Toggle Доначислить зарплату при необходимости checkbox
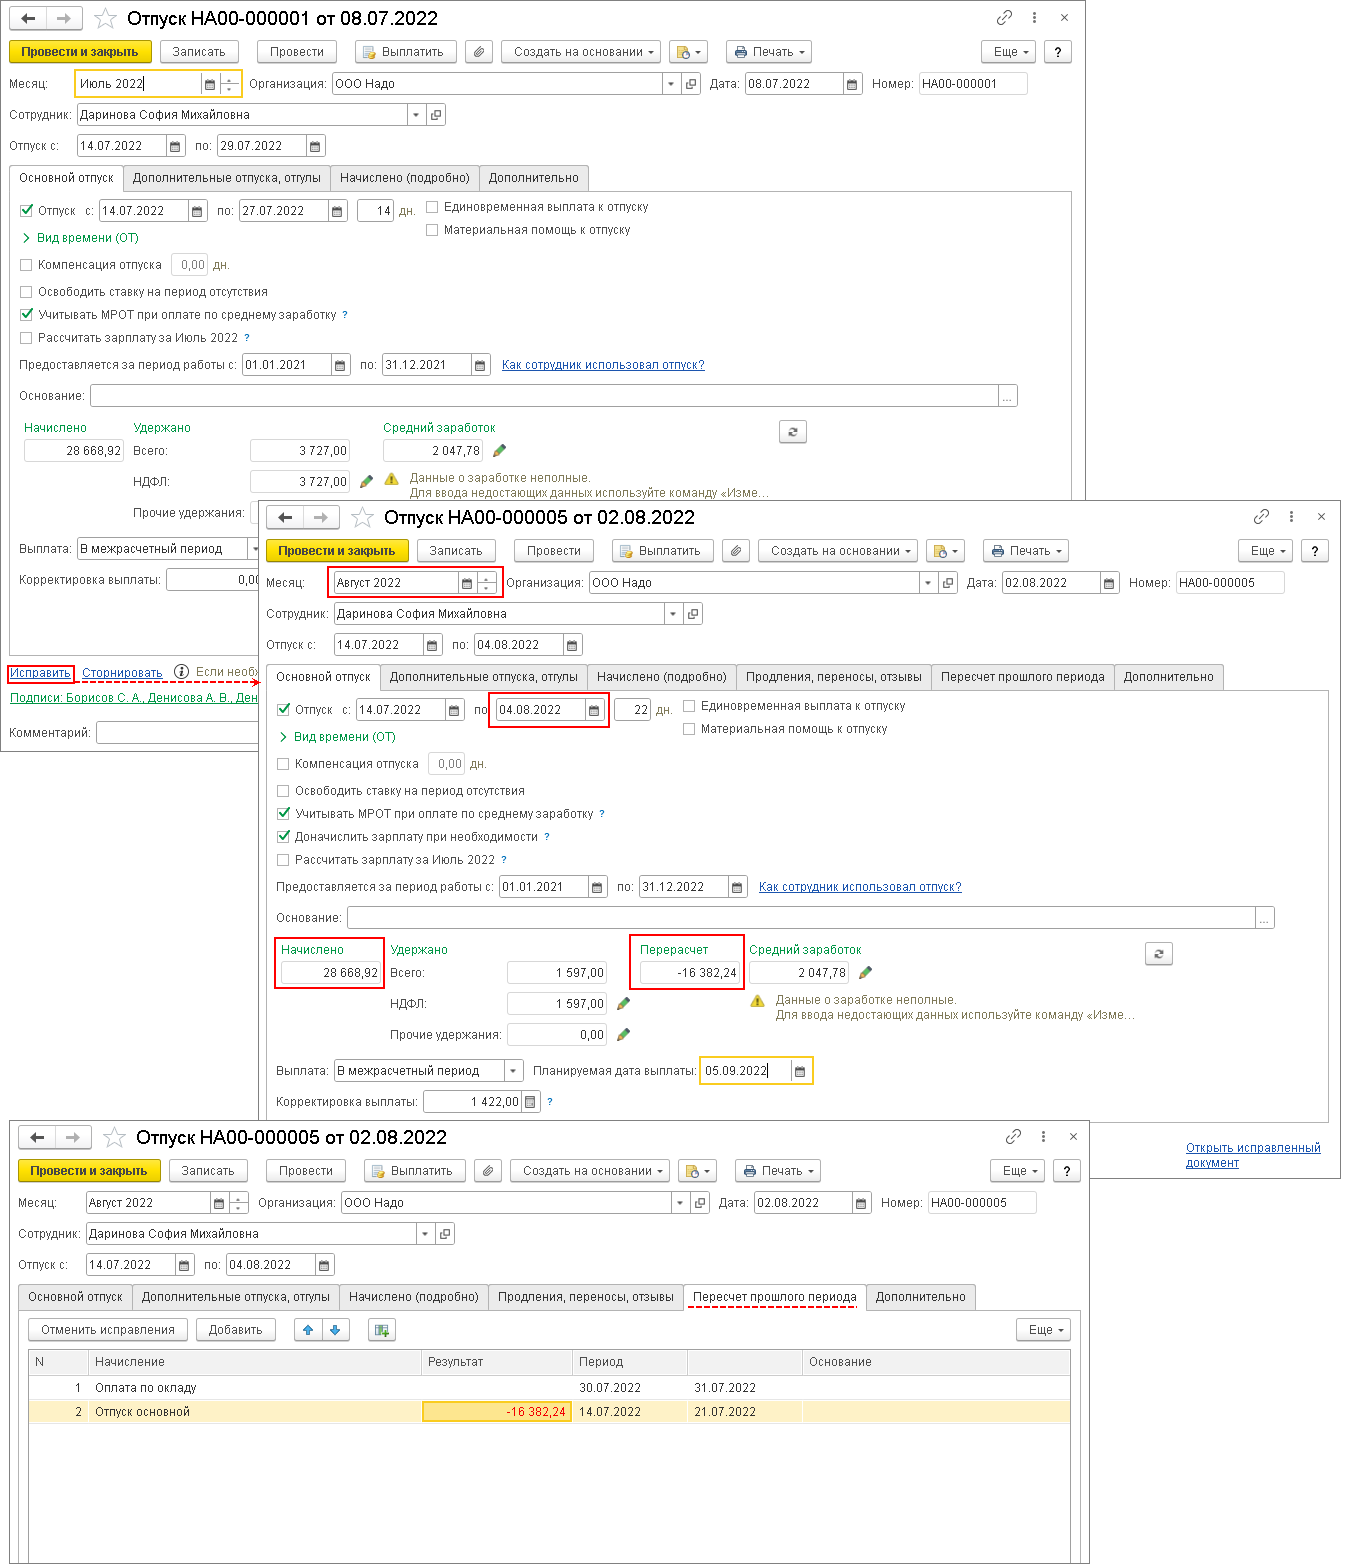Viewport: 1346px width, 1568px height. coord(284,837)
